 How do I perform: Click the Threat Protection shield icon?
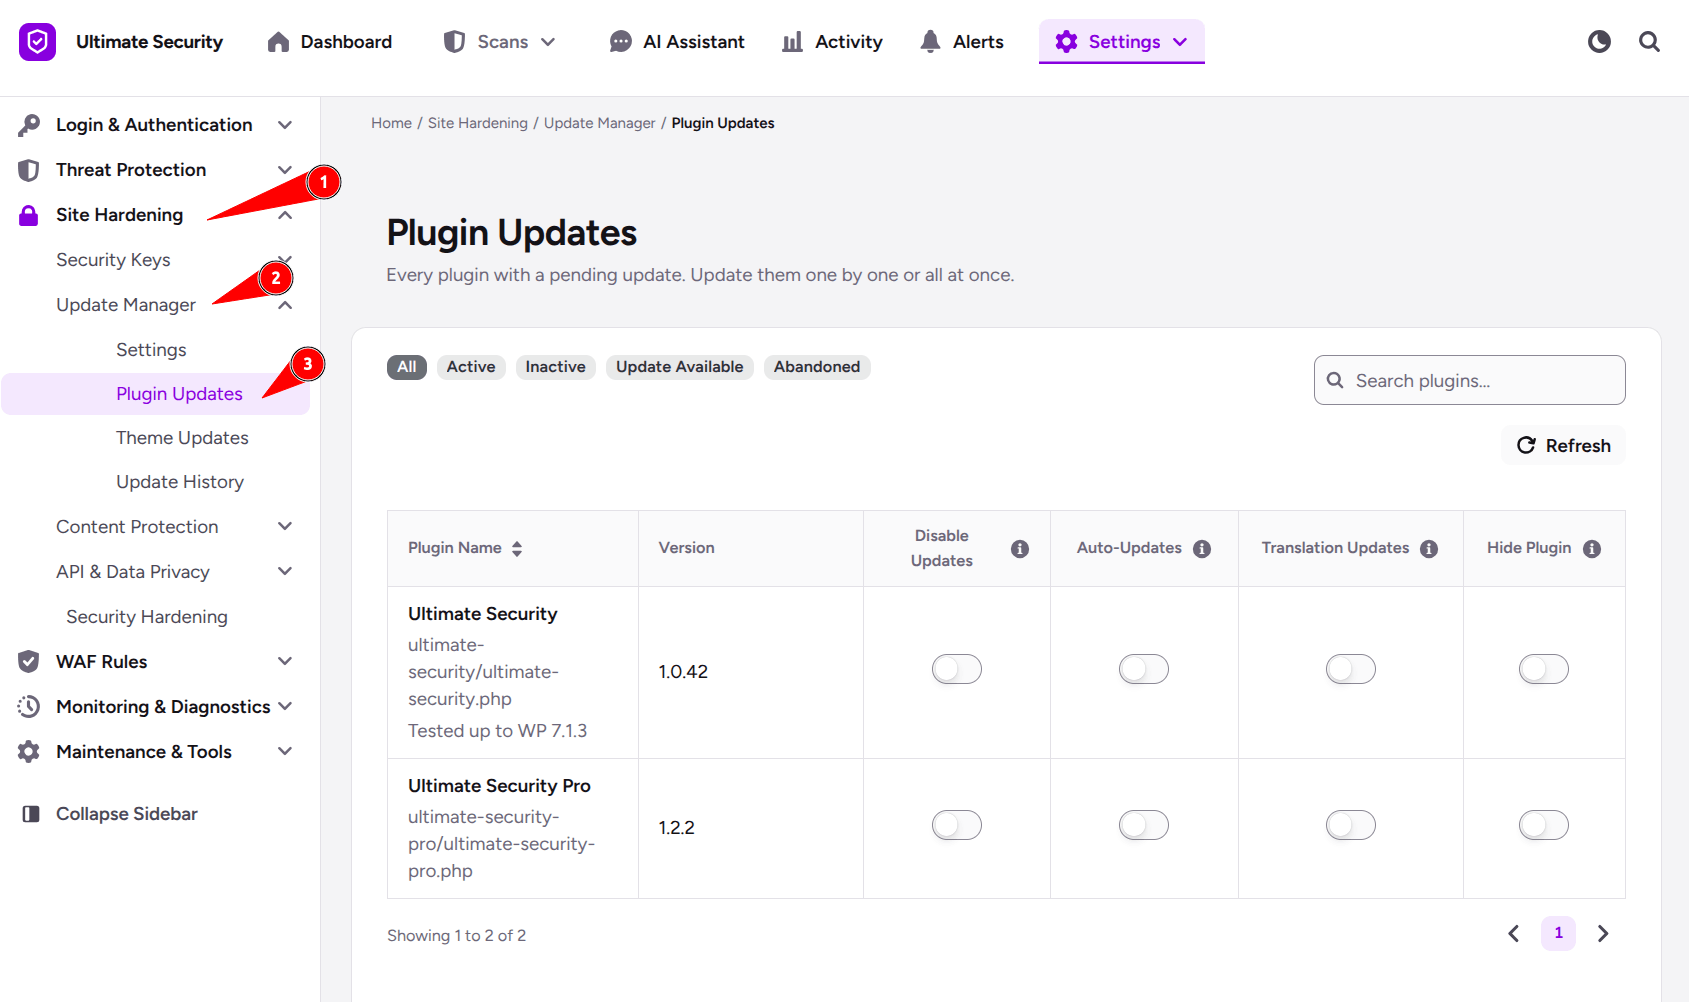pos(29,170)
